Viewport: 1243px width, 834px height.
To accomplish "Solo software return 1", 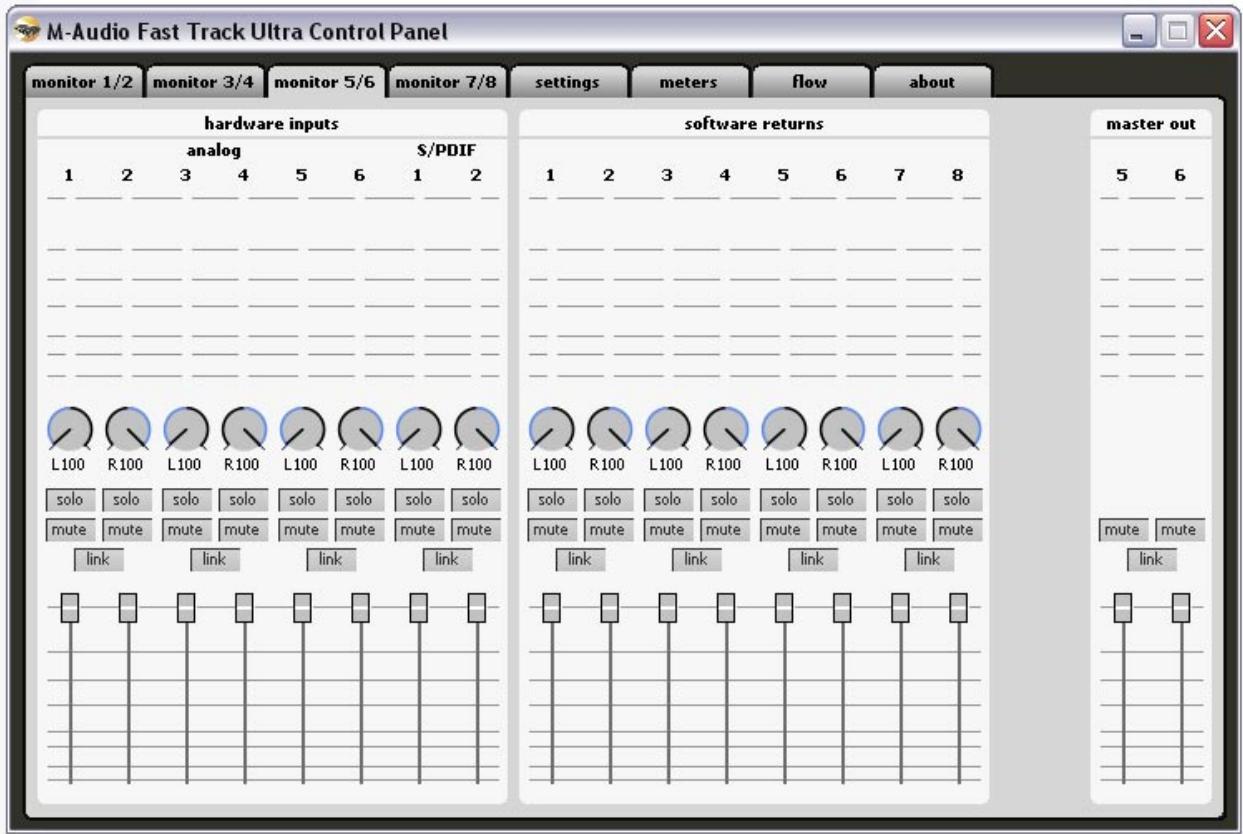I will [551, 499].
